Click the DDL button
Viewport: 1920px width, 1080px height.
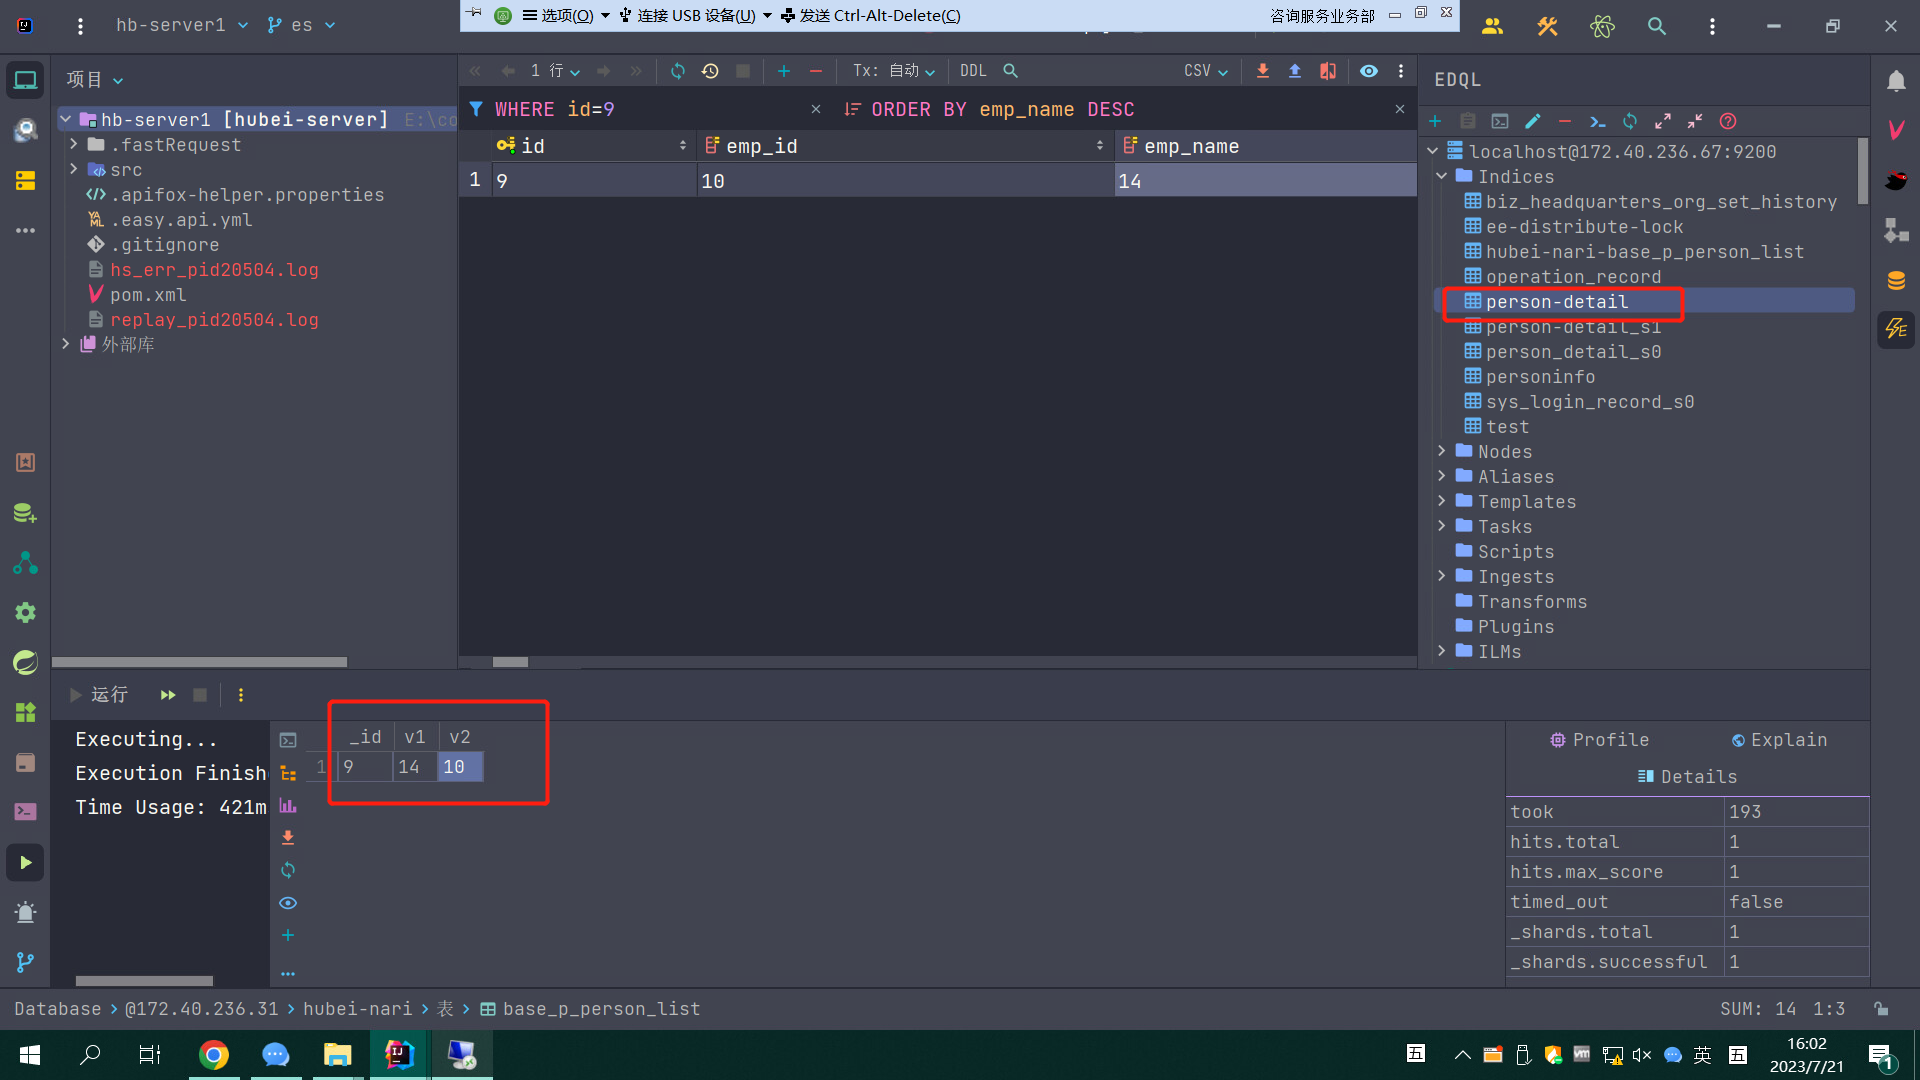coord(972,71)
